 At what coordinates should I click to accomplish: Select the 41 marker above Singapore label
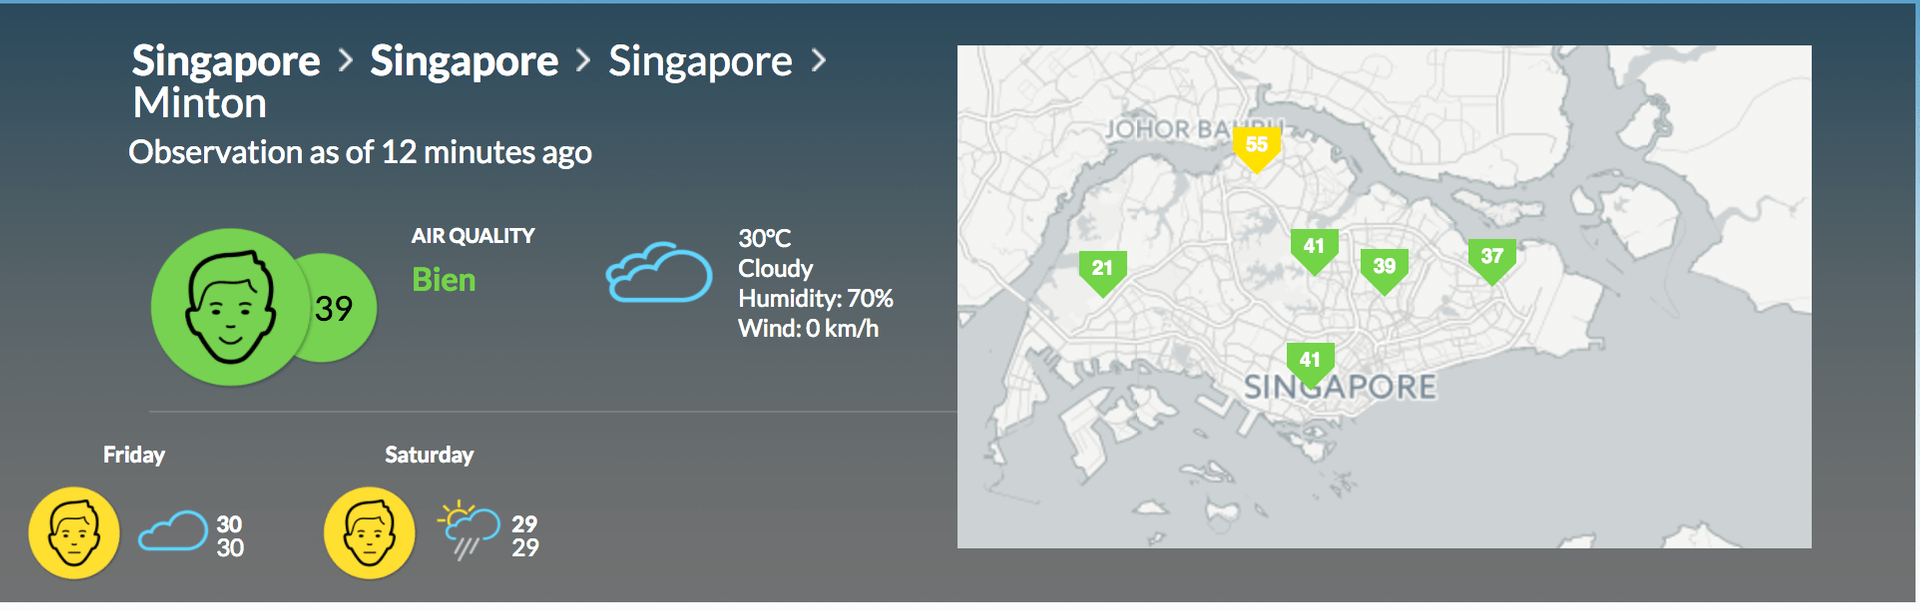(1310, 365)
